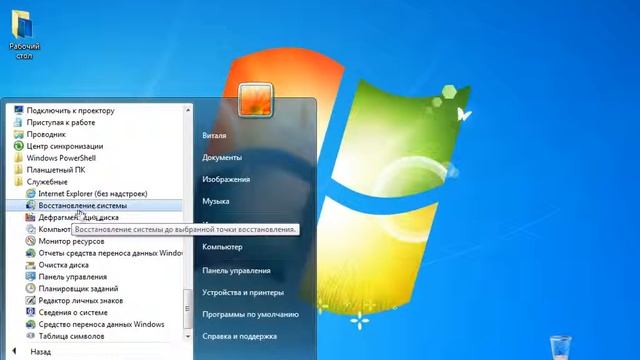This screenshot has height=360, width=640.
Task: Click the Редактор личных знаков icon
Action: (x=31, y=300)
